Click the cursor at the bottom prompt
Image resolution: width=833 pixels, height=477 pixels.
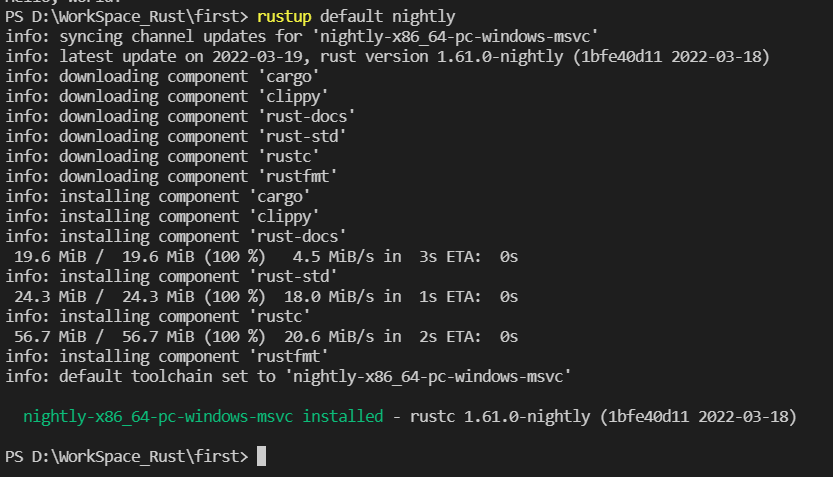coord(261,456)
